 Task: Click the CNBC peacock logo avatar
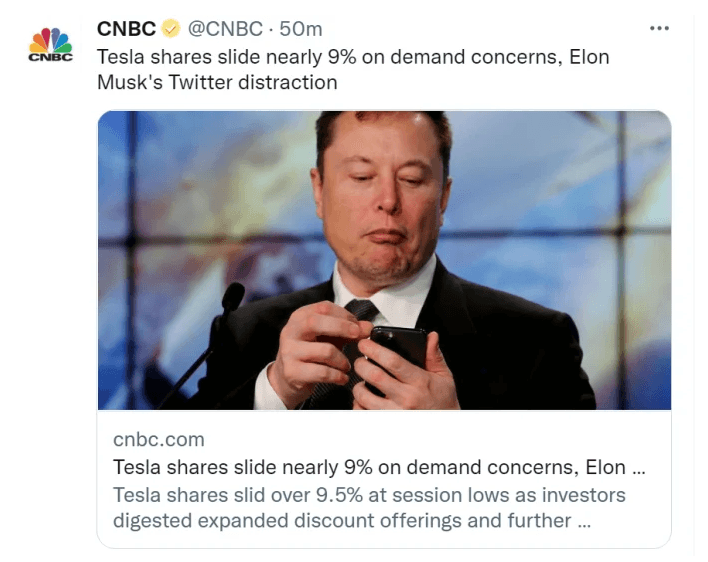point(50,45)
